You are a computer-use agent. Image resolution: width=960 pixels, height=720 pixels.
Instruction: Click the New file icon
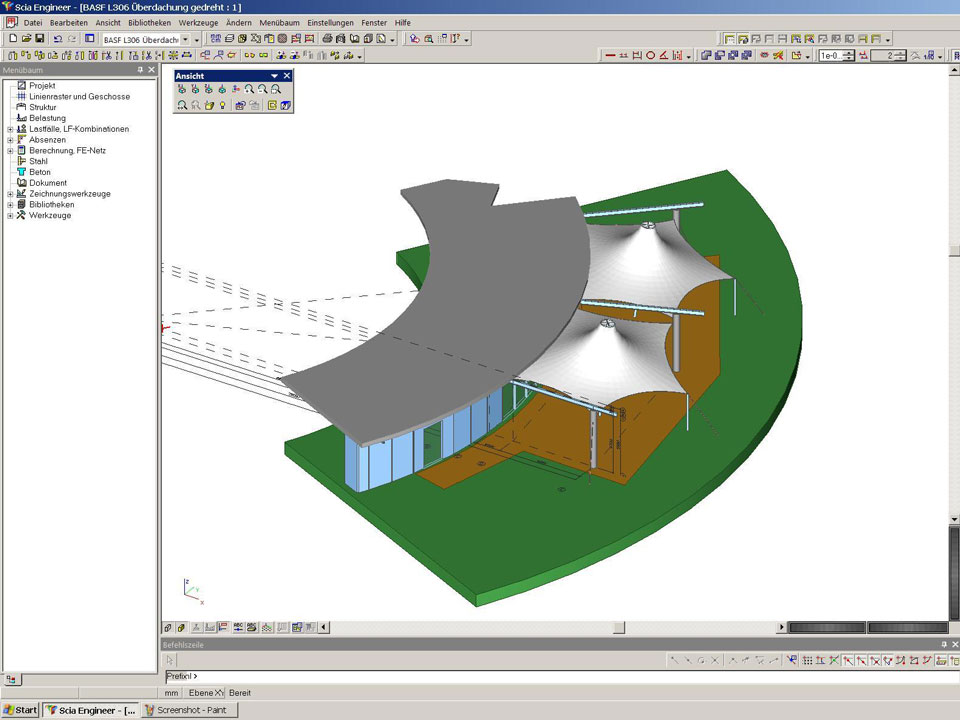[x=11, y=39]
